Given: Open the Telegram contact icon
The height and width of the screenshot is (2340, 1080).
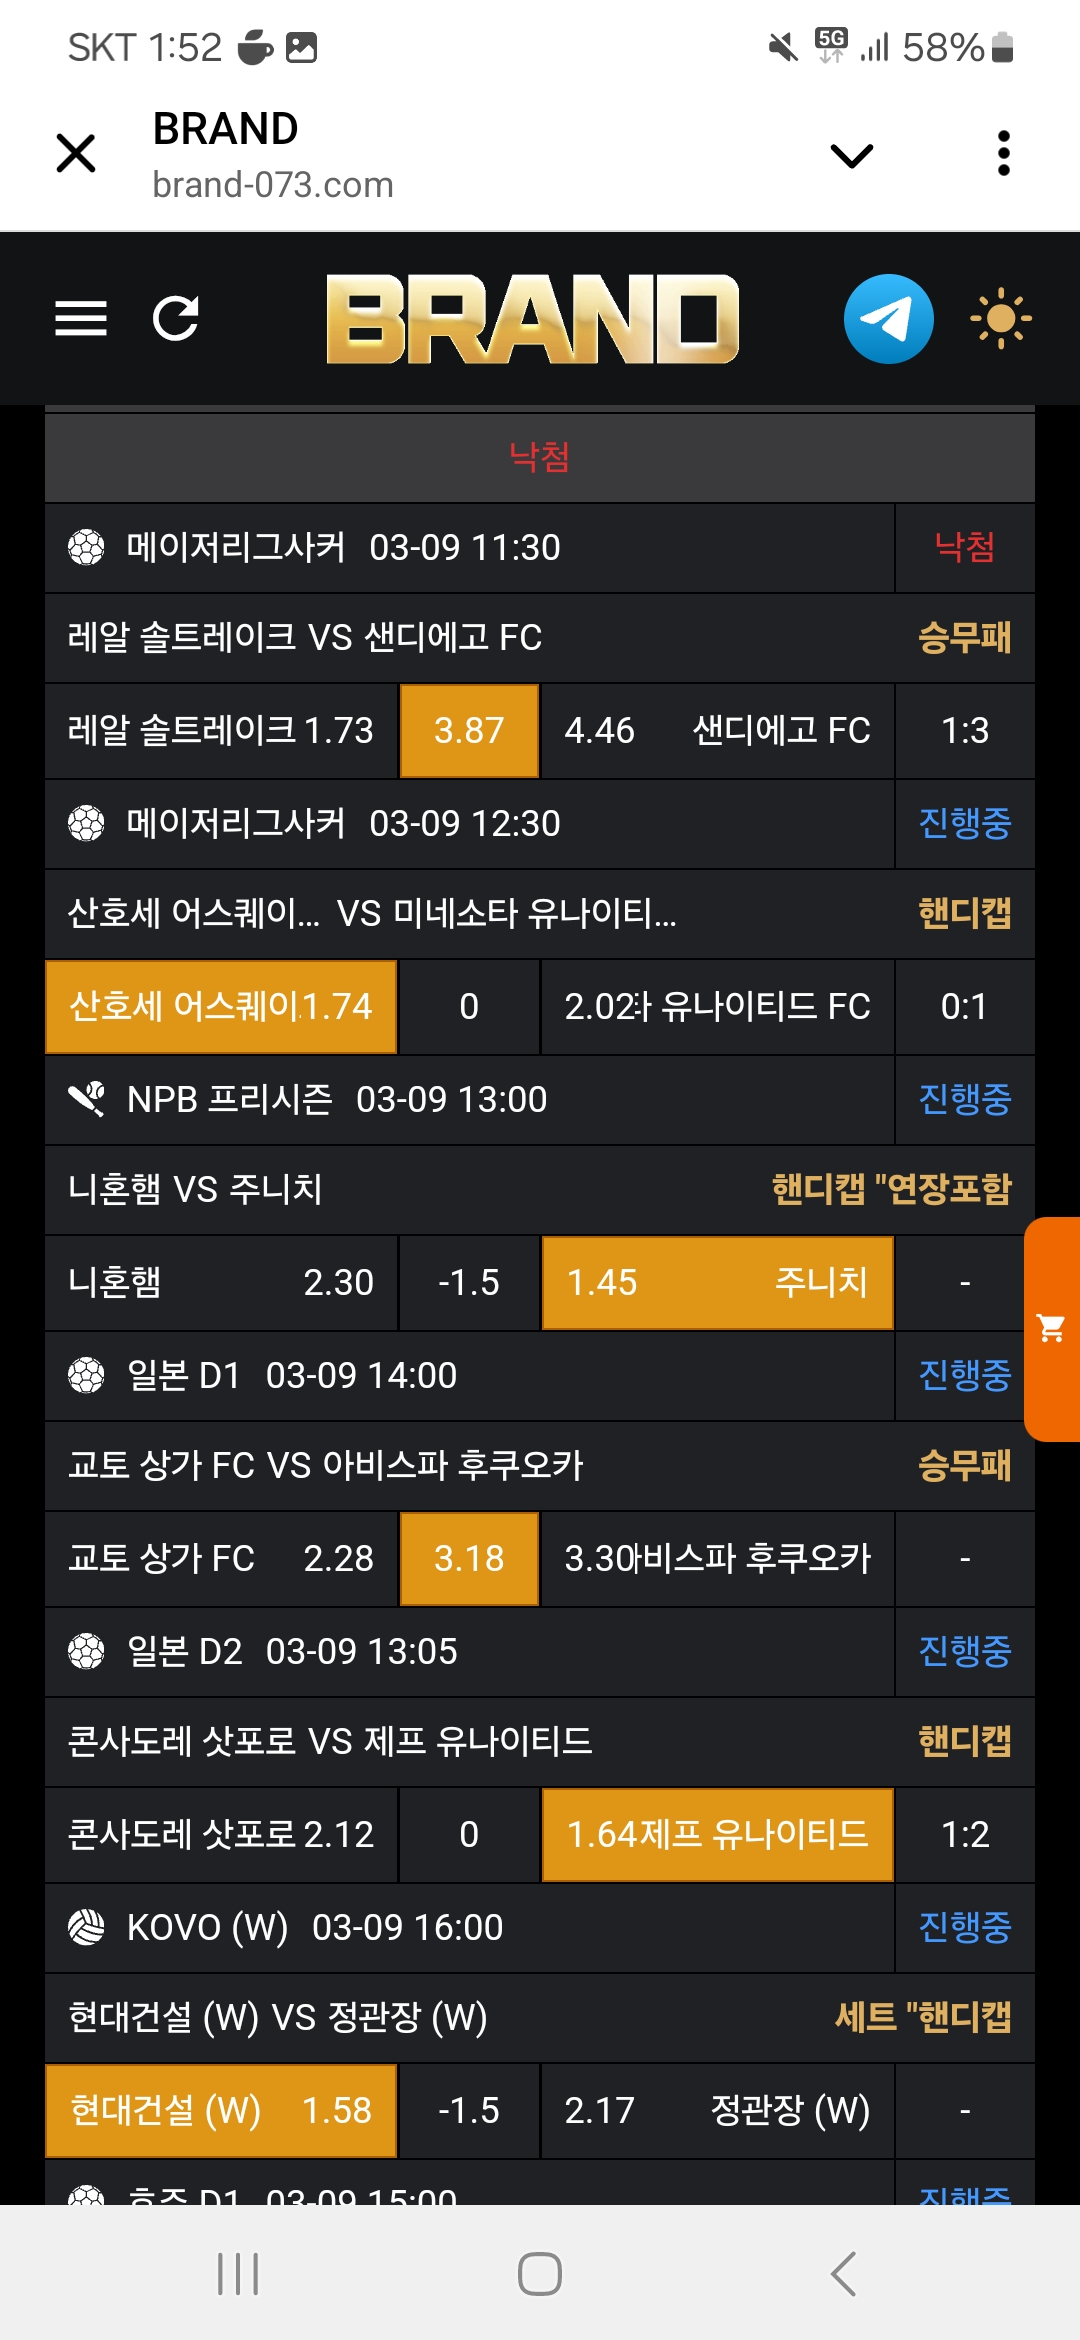Looking at the screenshot, I should [888, 319].
